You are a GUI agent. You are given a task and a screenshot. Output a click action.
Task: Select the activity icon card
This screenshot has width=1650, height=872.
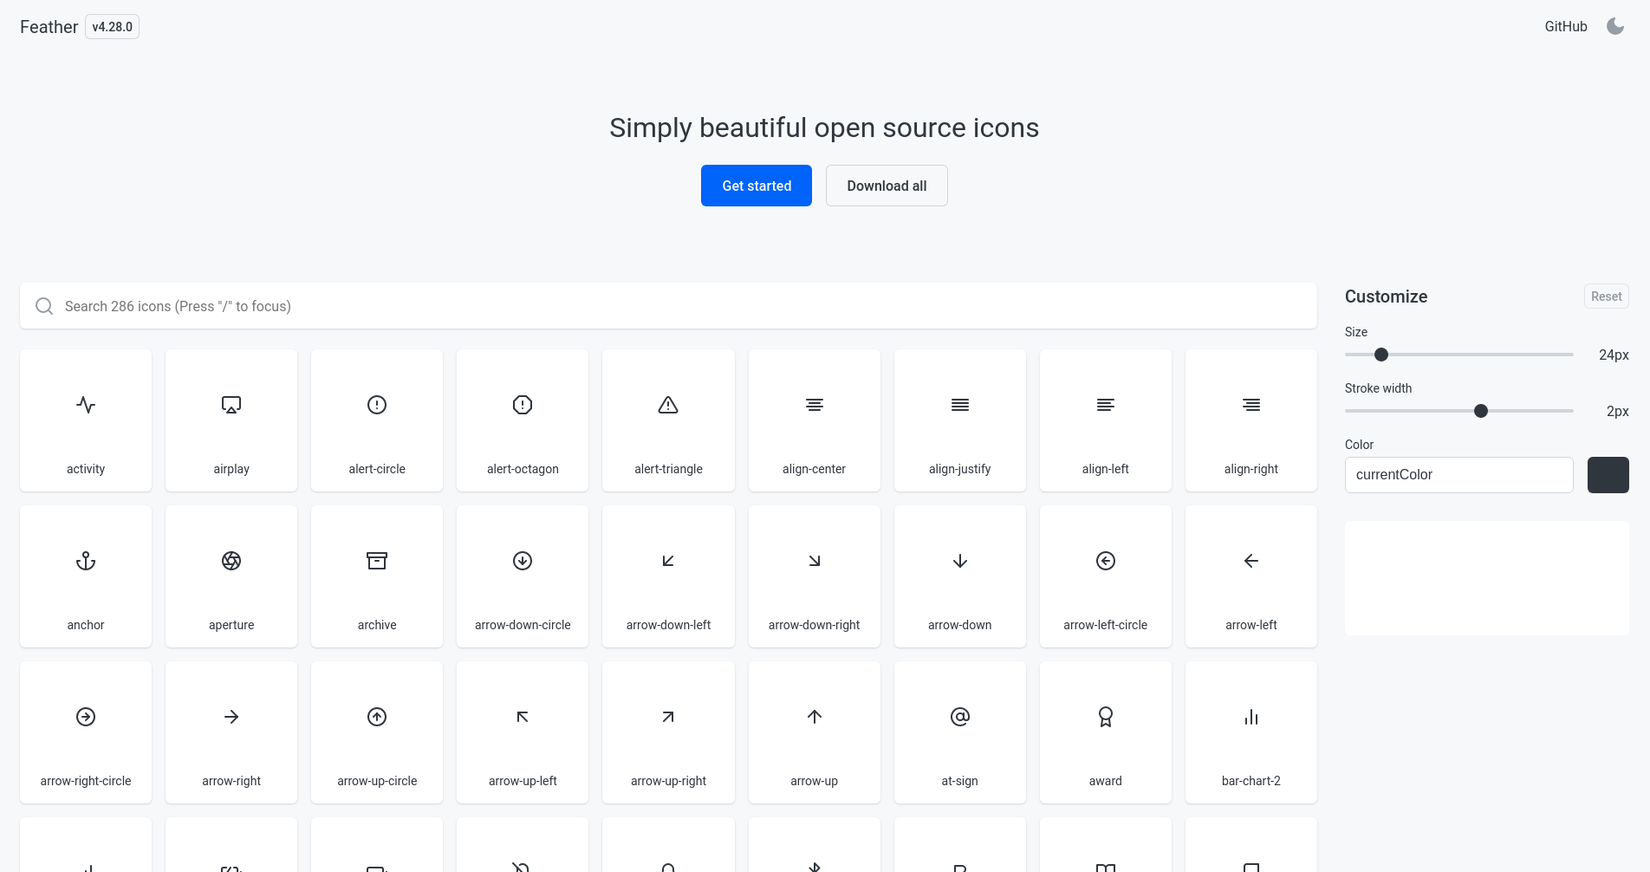click(x=86, y=420)
